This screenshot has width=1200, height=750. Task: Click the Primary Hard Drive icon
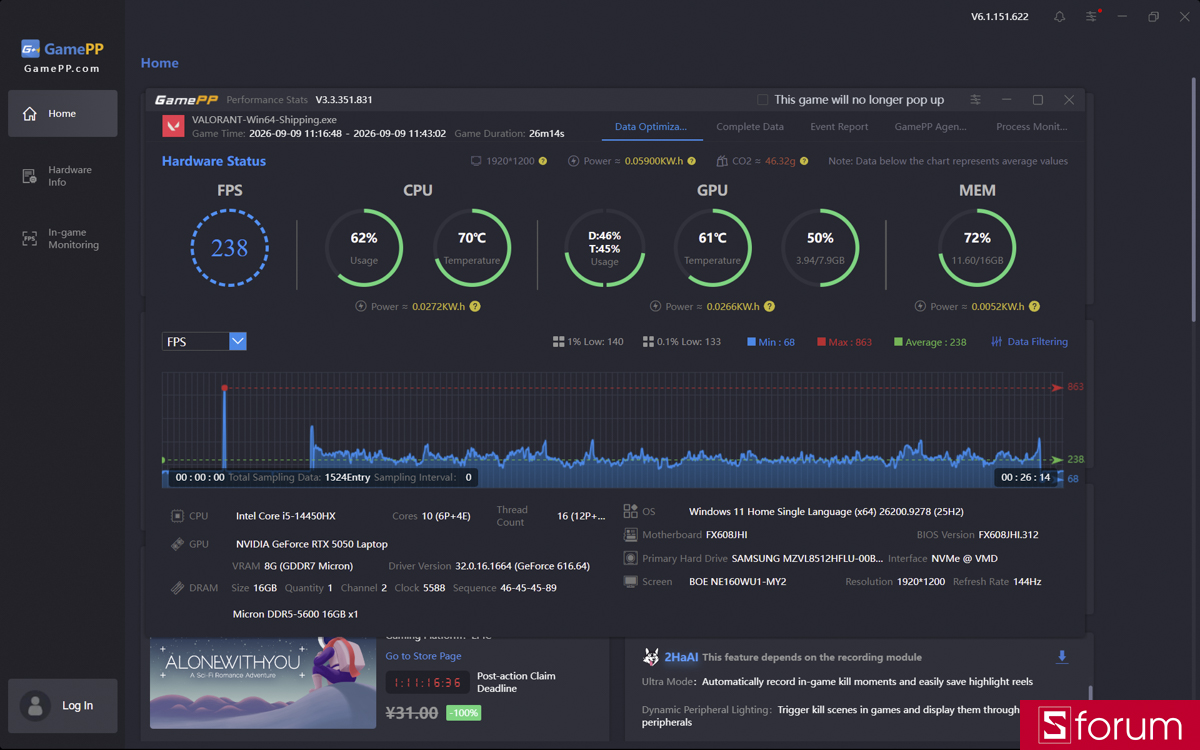pos(630,558)
